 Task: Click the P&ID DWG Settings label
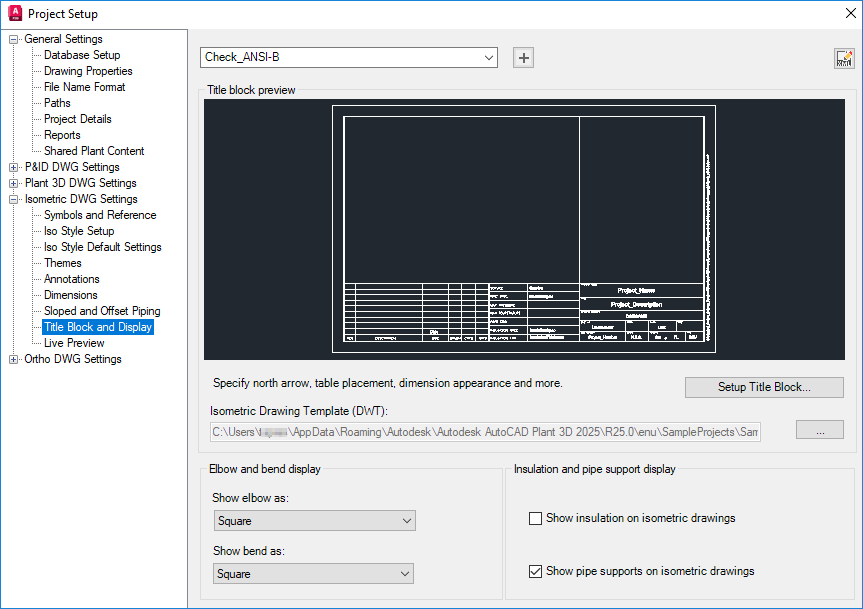72,167
